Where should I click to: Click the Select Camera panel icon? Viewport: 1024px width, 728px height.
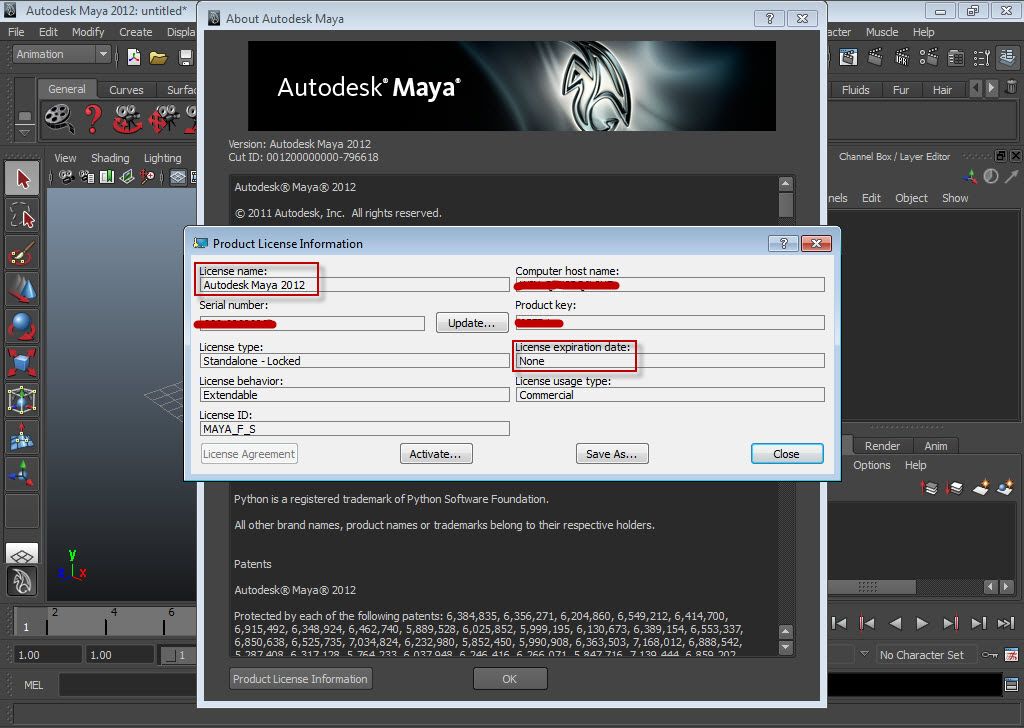coord(66,177)
